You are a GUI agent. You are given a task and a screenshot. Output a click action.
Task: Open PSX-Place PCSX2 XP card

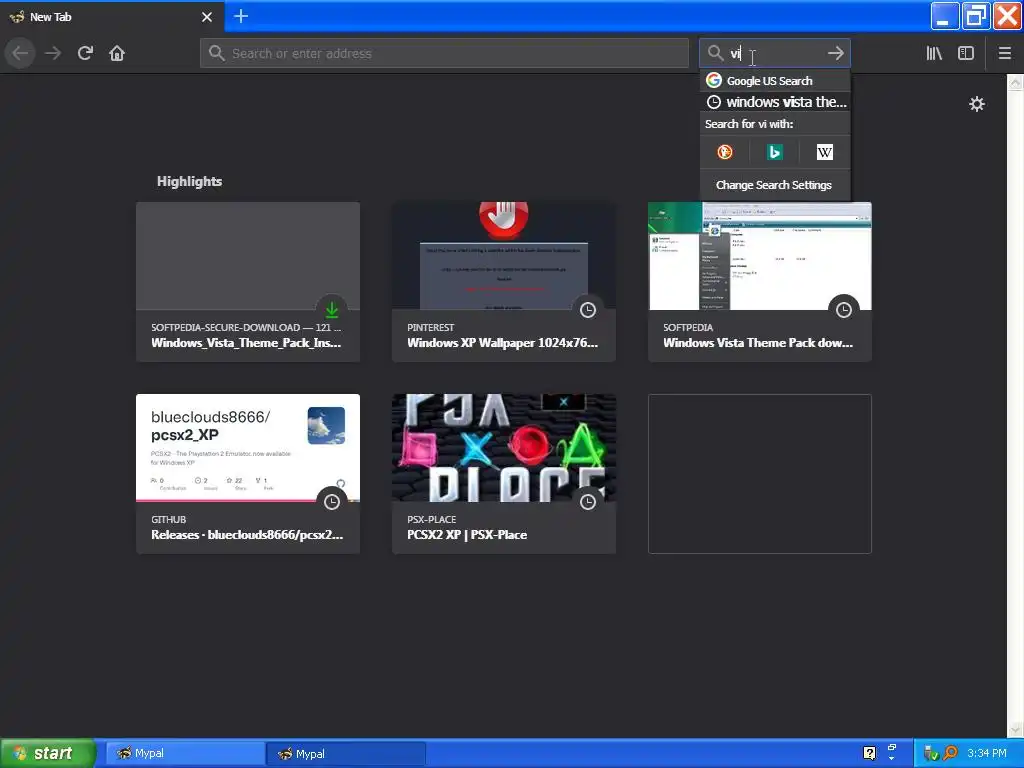[504, 473]
